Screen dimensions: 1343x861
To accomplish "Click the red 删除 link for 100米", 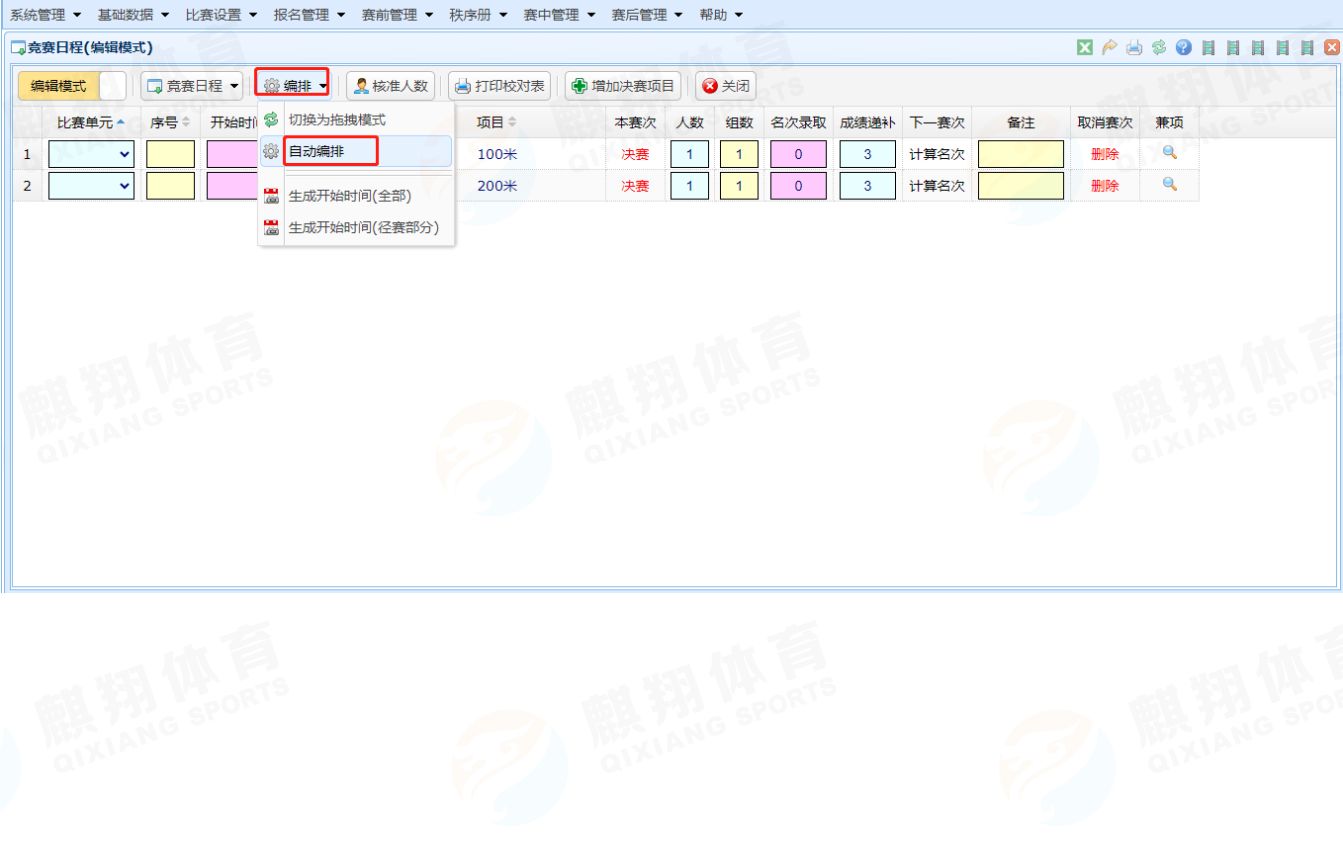I will (x=1104, y=154).
